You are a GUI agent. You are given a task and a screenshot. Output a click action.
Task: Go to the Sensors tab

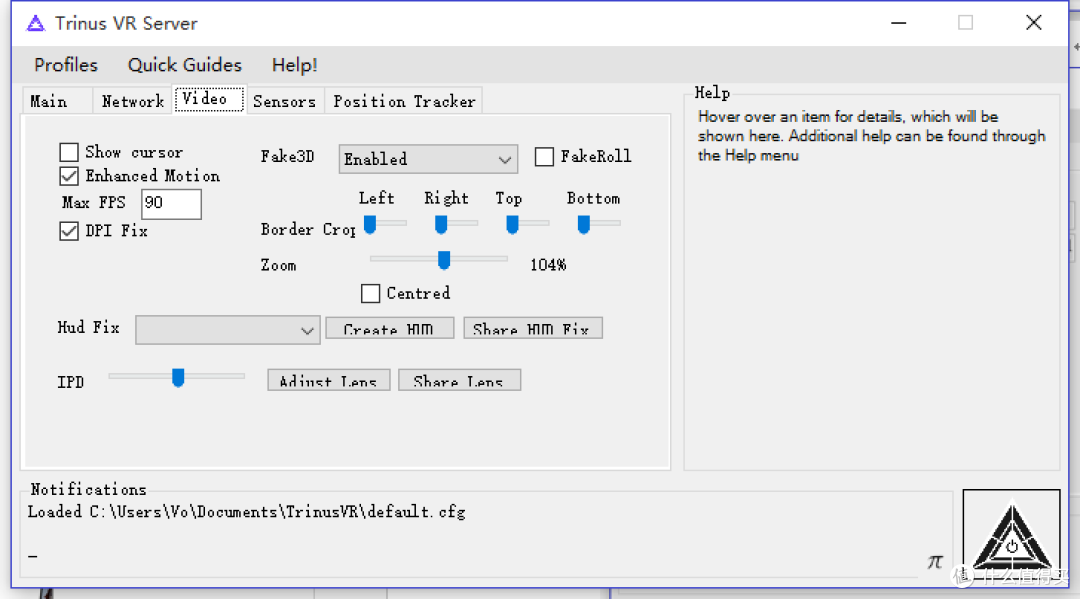click(284, 102)
